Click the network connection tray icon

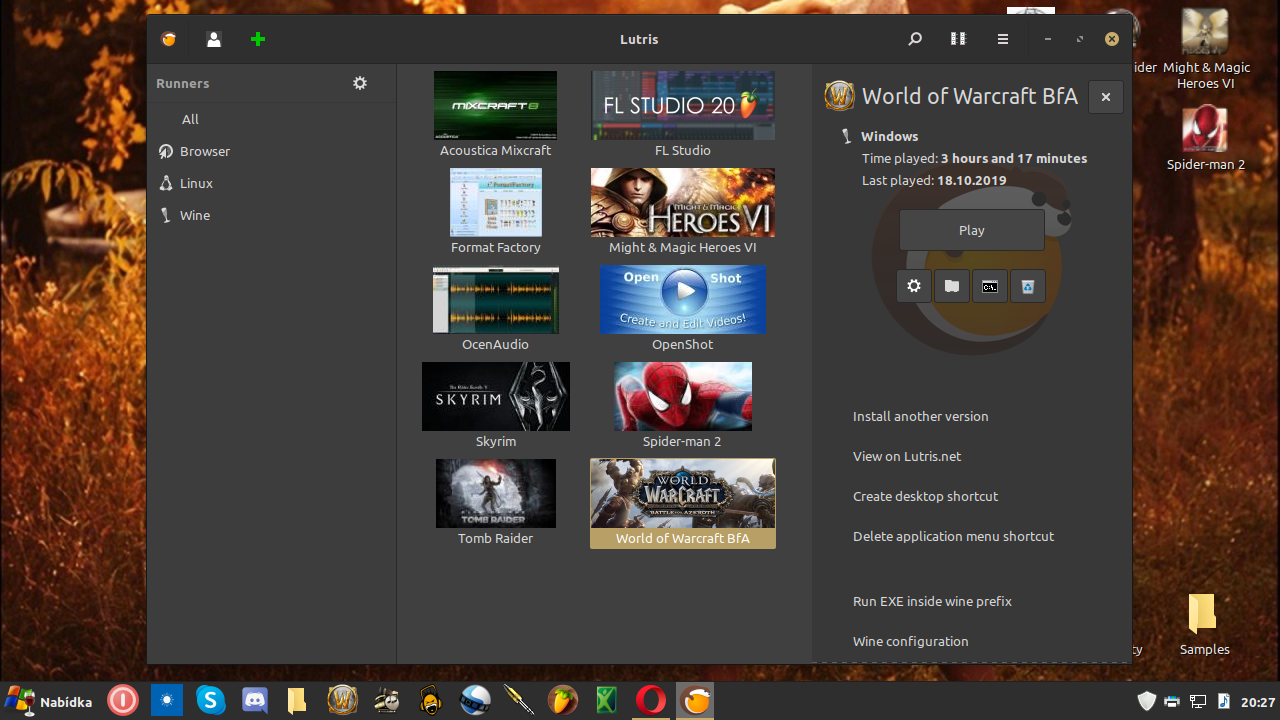[x=1198, y=702]
